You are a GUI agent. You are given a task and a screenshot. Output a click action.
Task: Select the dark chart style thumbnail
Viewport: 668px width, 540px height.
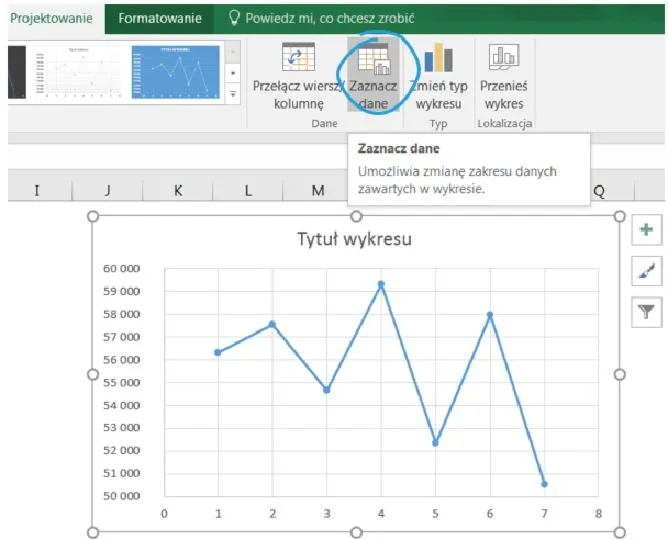(x=17, y=72)
